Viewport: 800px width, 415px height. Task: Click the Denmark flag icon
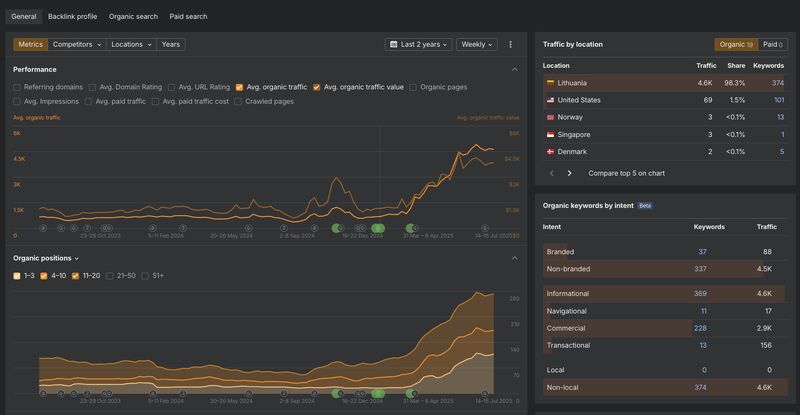(x=550, y=151)
